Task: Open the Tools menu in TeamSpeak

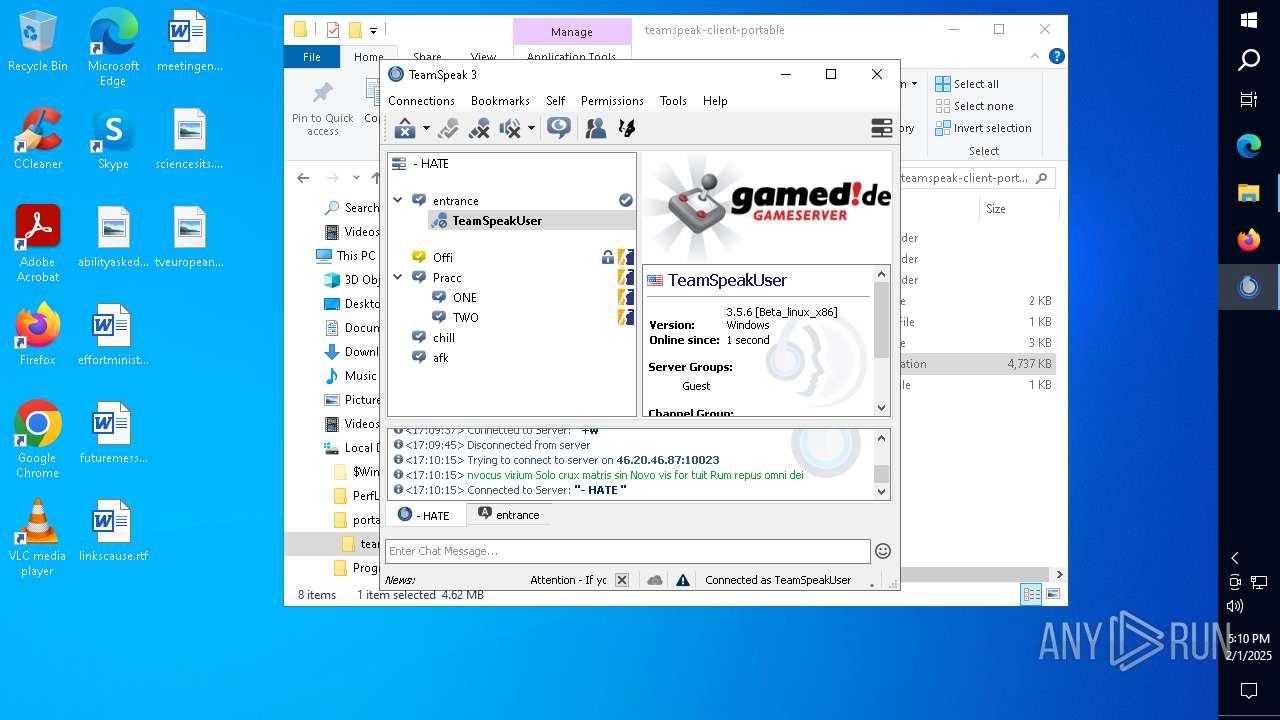Action: coord(673,101)
